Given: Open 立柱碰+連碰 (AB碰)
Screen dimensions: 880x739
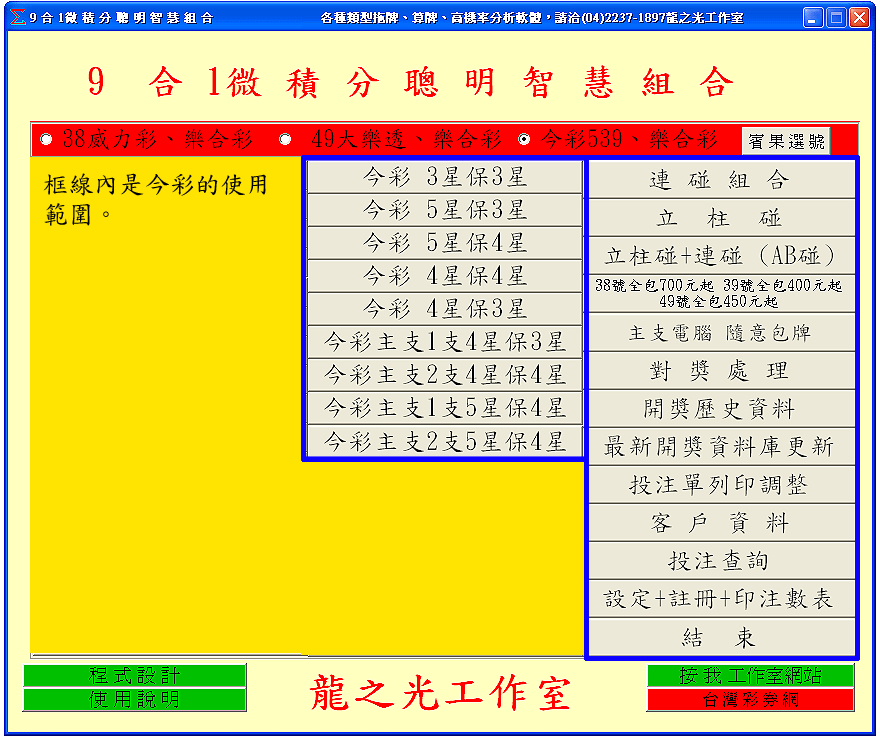Looking at the screenshot, I should [x=721, y=256].
